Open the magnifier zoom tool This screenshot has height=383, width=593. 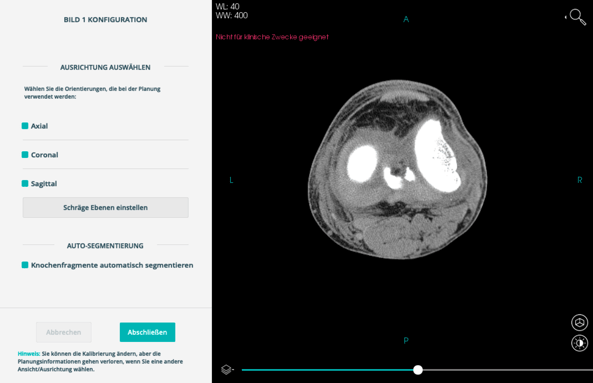577,17
